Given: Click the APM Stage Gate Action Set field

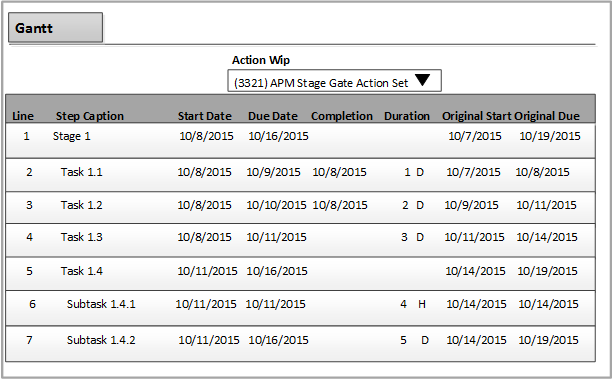Looking at the screenshot, I should pyautogui.click(x=335, y=81).
